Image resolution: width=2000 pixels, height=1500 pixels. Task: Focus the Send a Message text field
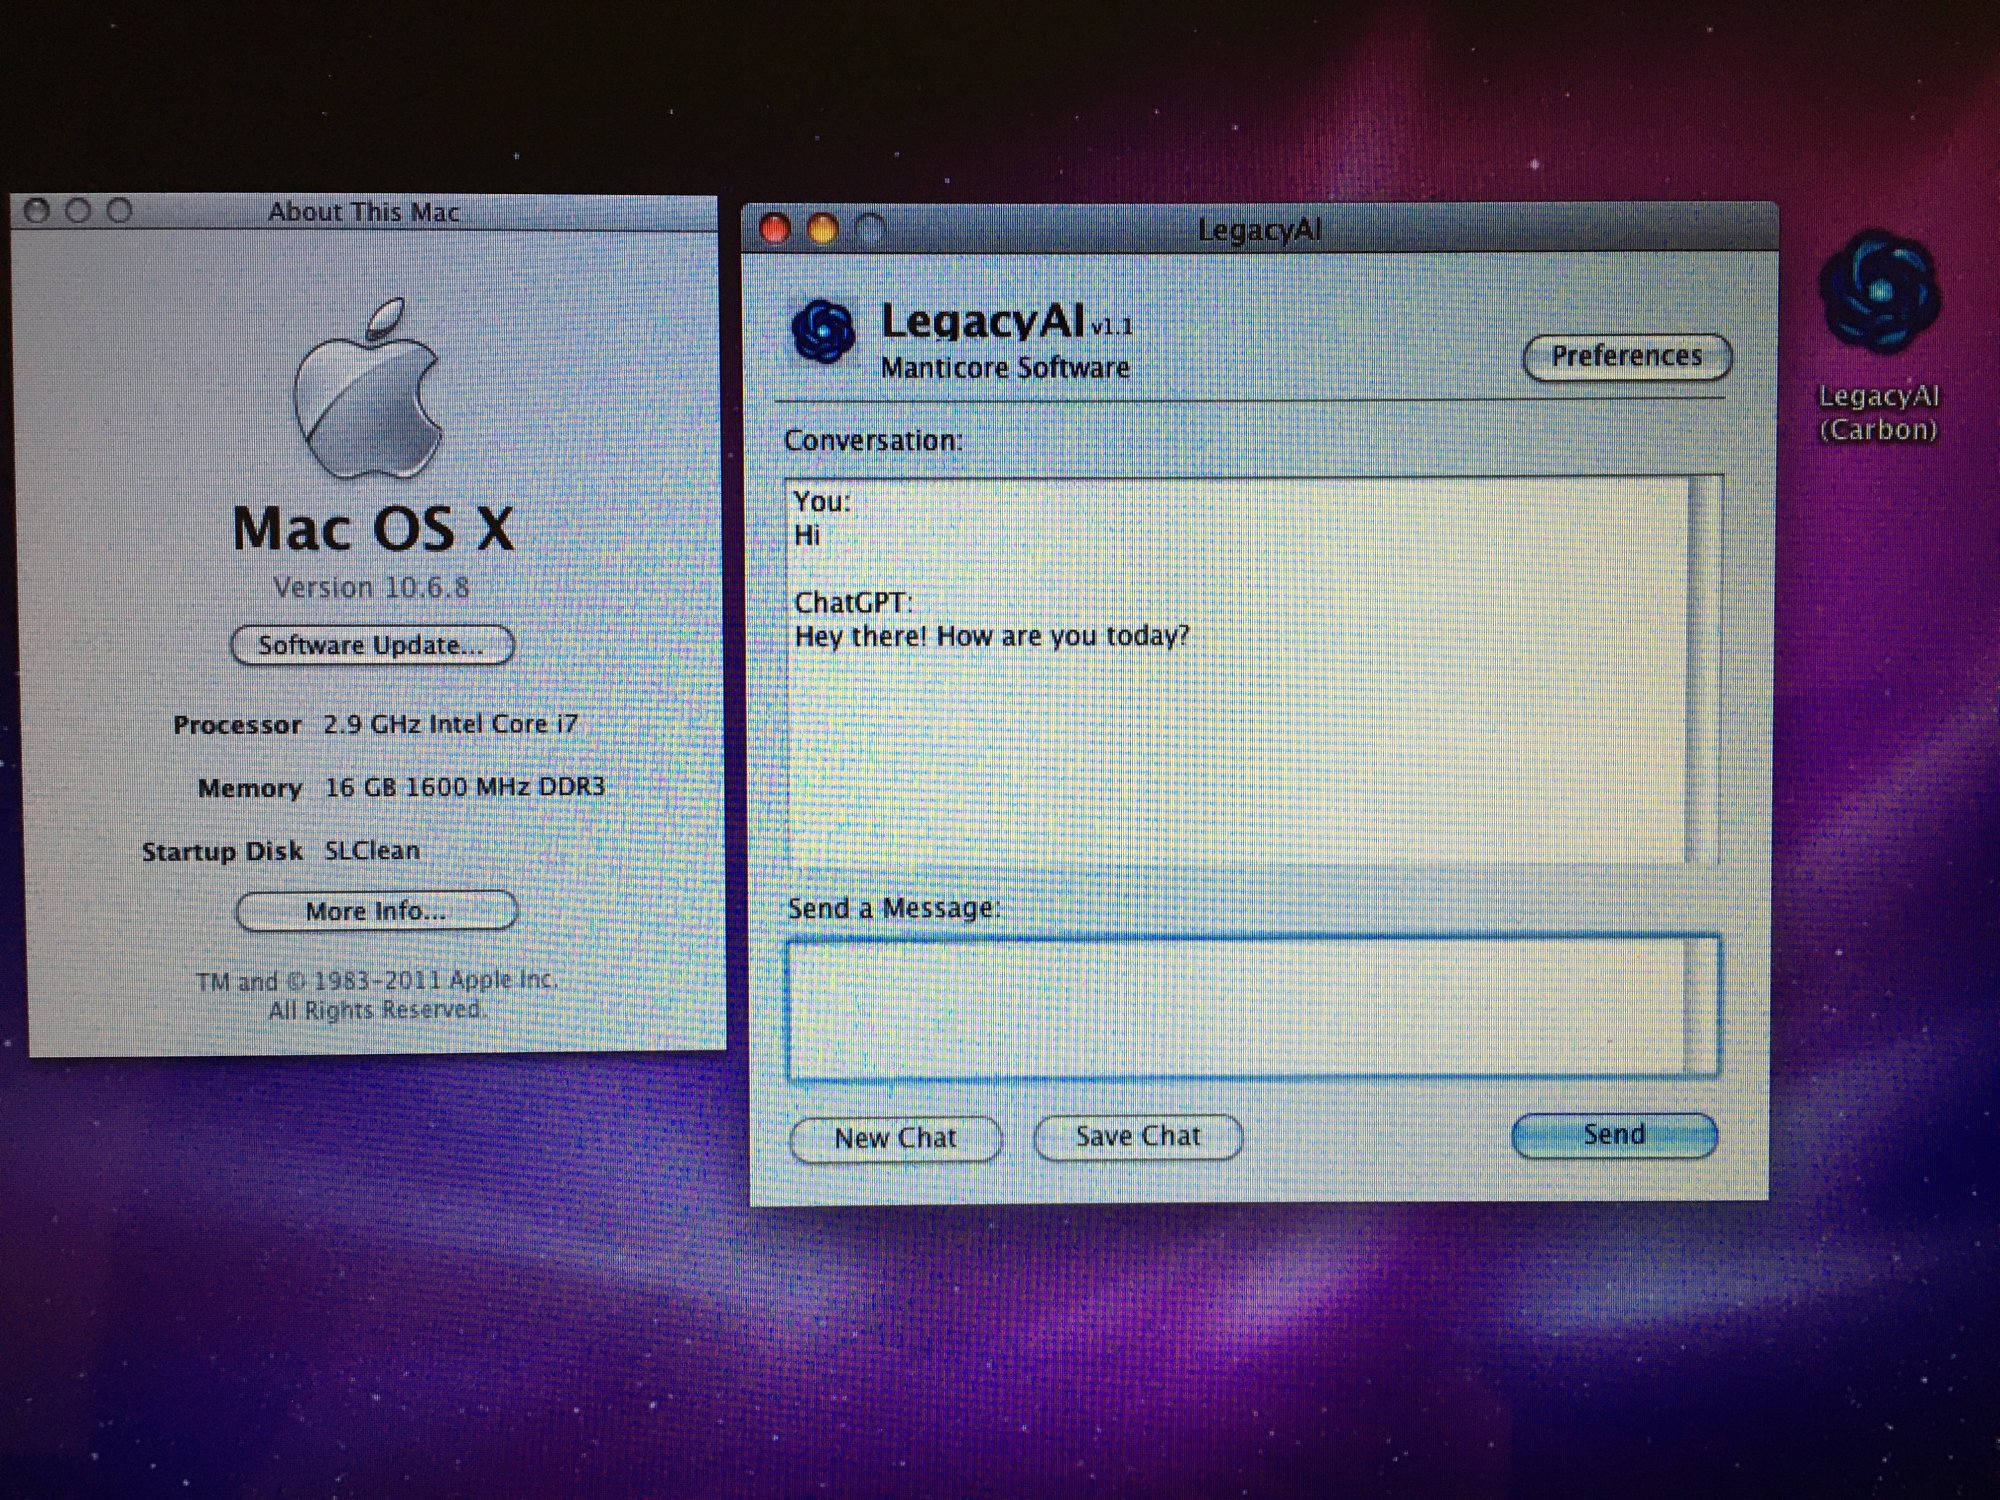click(1235, 1008)
